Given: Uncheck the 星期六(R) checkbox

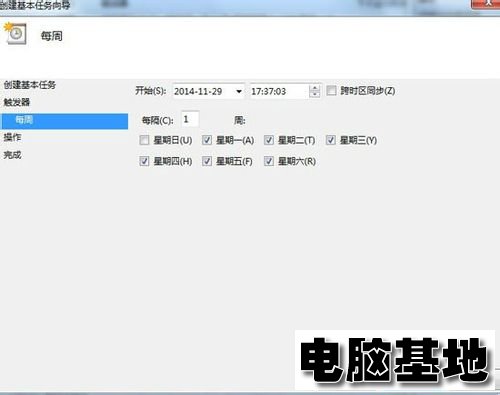Looking at the screenshot, I should [269, 161].
